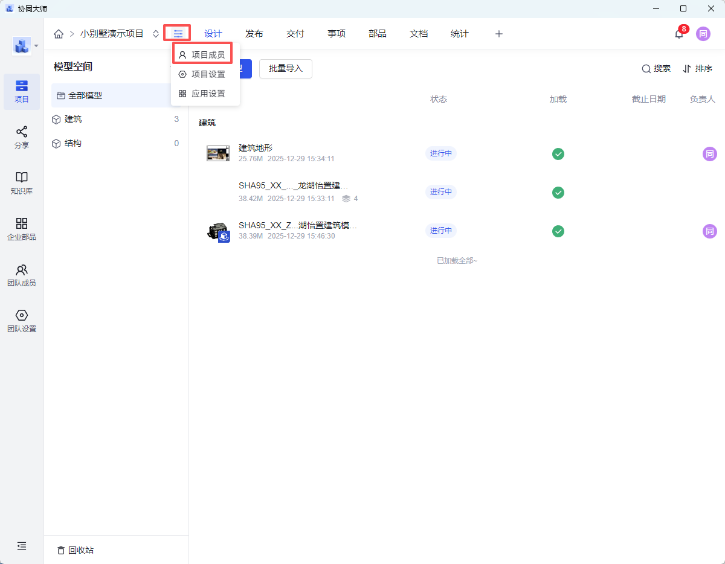The height and width of the screenshot is (564, 725).
Task: Switch to the 发布 tab
Action: point(254,34)
